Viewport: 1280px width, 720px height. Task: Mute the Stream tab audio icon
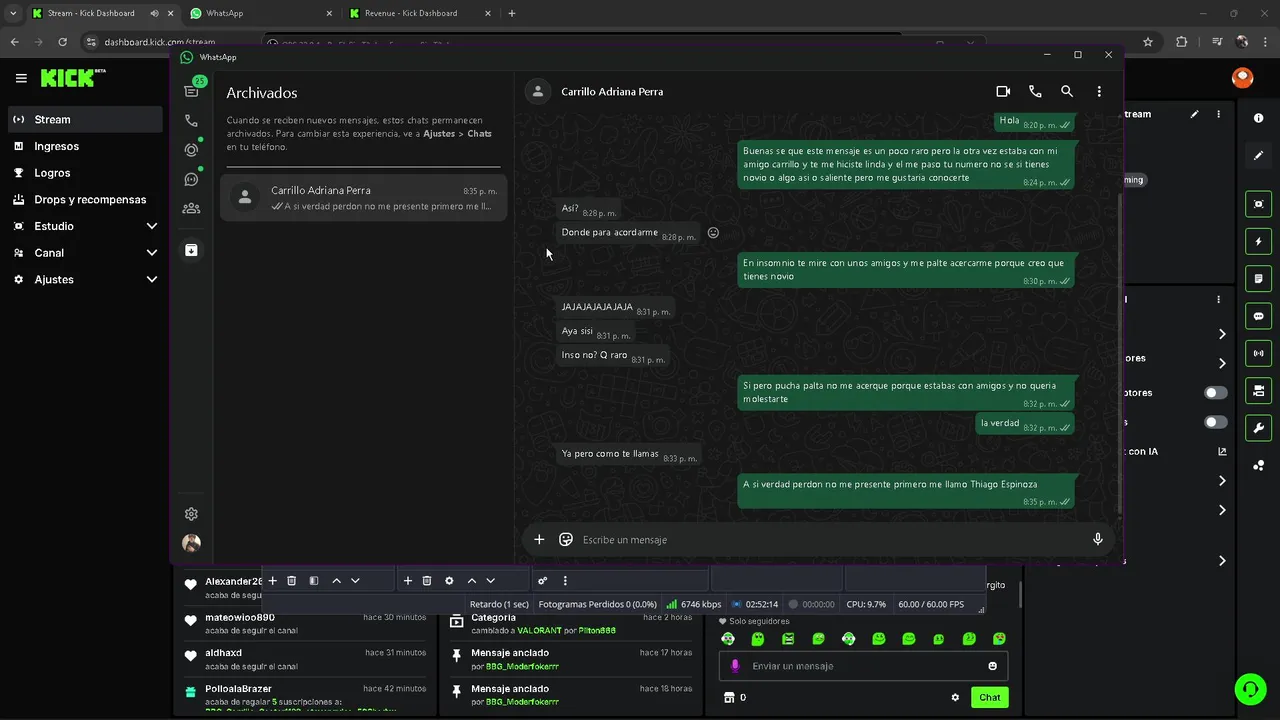pyautogui.click(x=155, y=13)
